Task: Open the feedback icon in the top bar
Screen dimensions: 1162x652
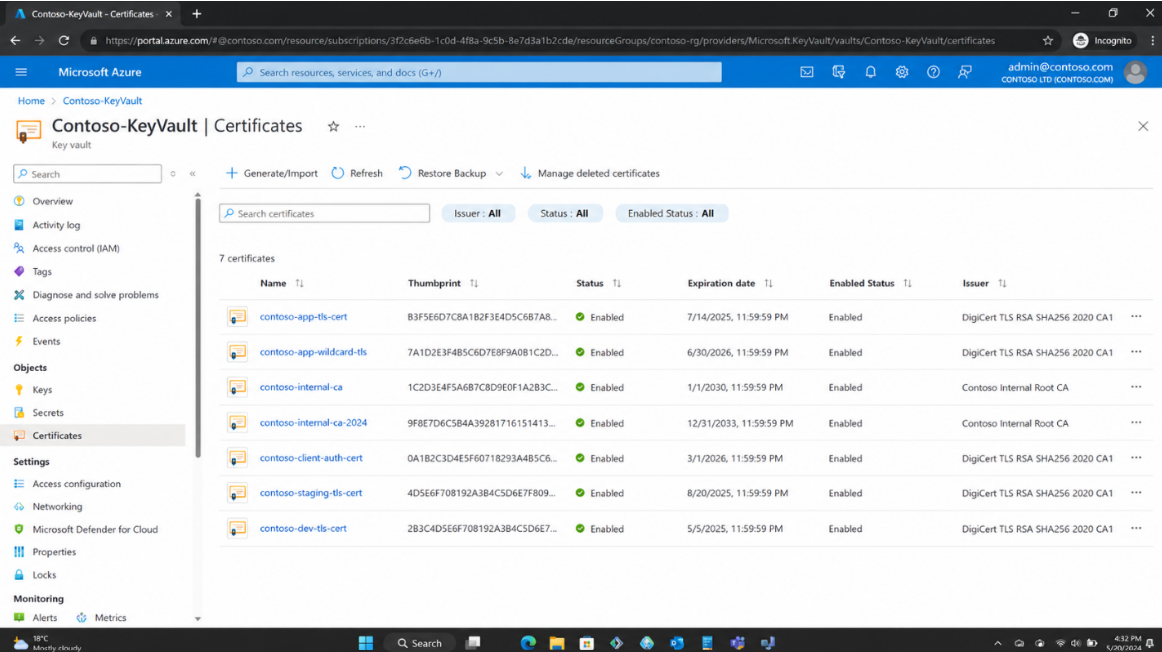Action: coord(964,72)
